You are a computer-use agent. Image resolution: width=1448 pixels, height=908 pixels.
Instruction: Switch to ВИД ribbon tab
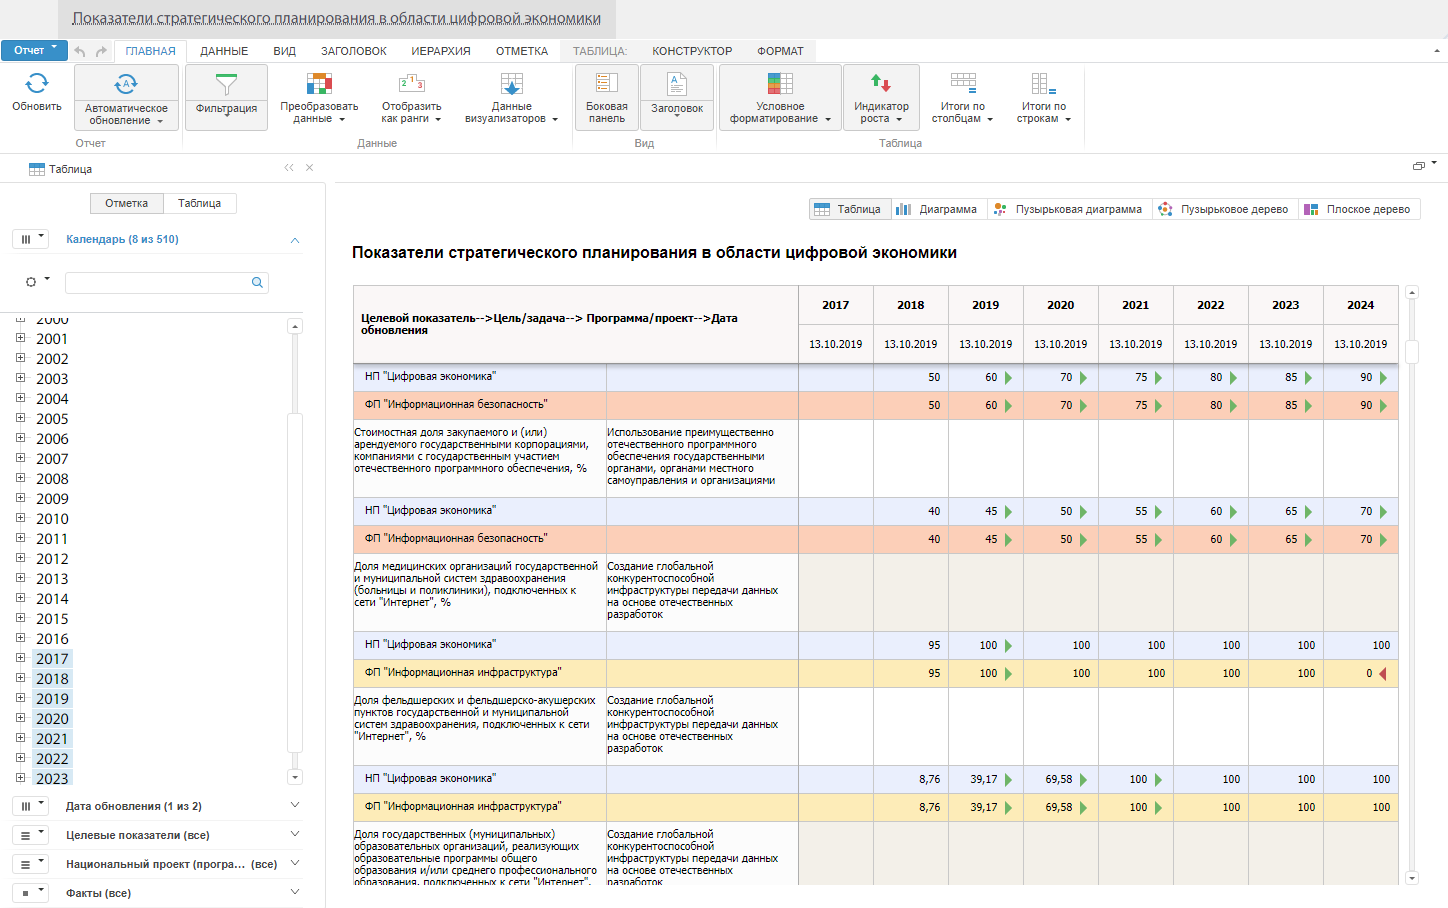pyautogui.click(x=284, y=51)
